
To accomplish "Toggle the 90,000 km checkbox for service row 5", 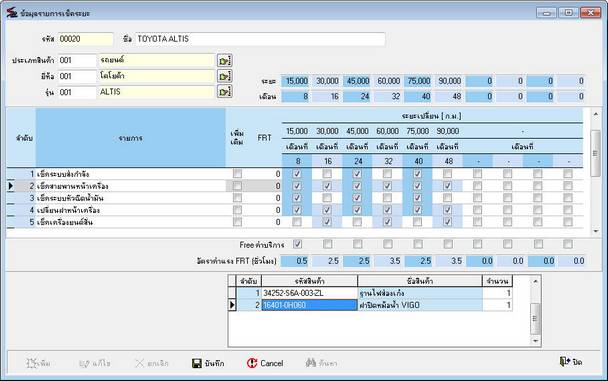I will point(447,222).
